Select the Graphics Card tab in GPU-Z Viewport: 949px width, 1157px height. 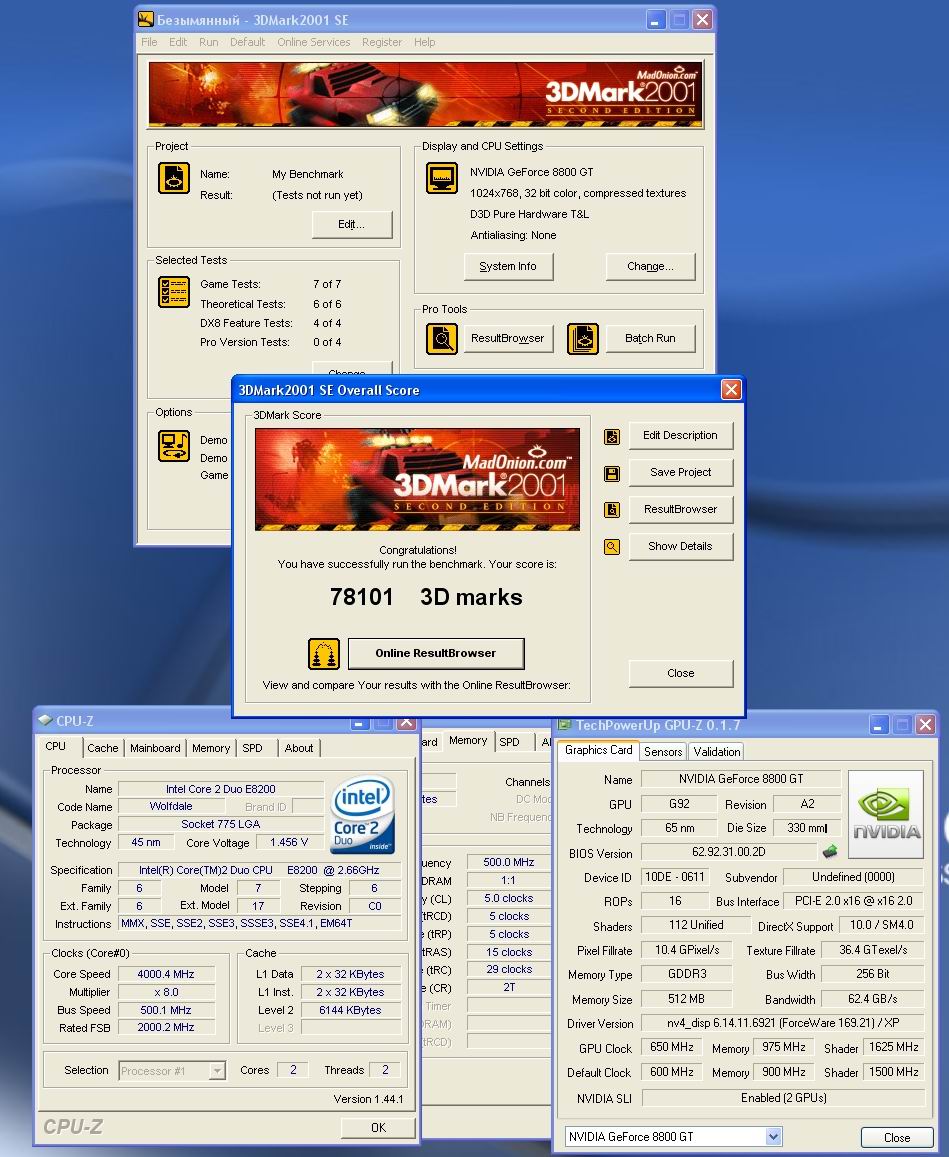tap(598, 750)
